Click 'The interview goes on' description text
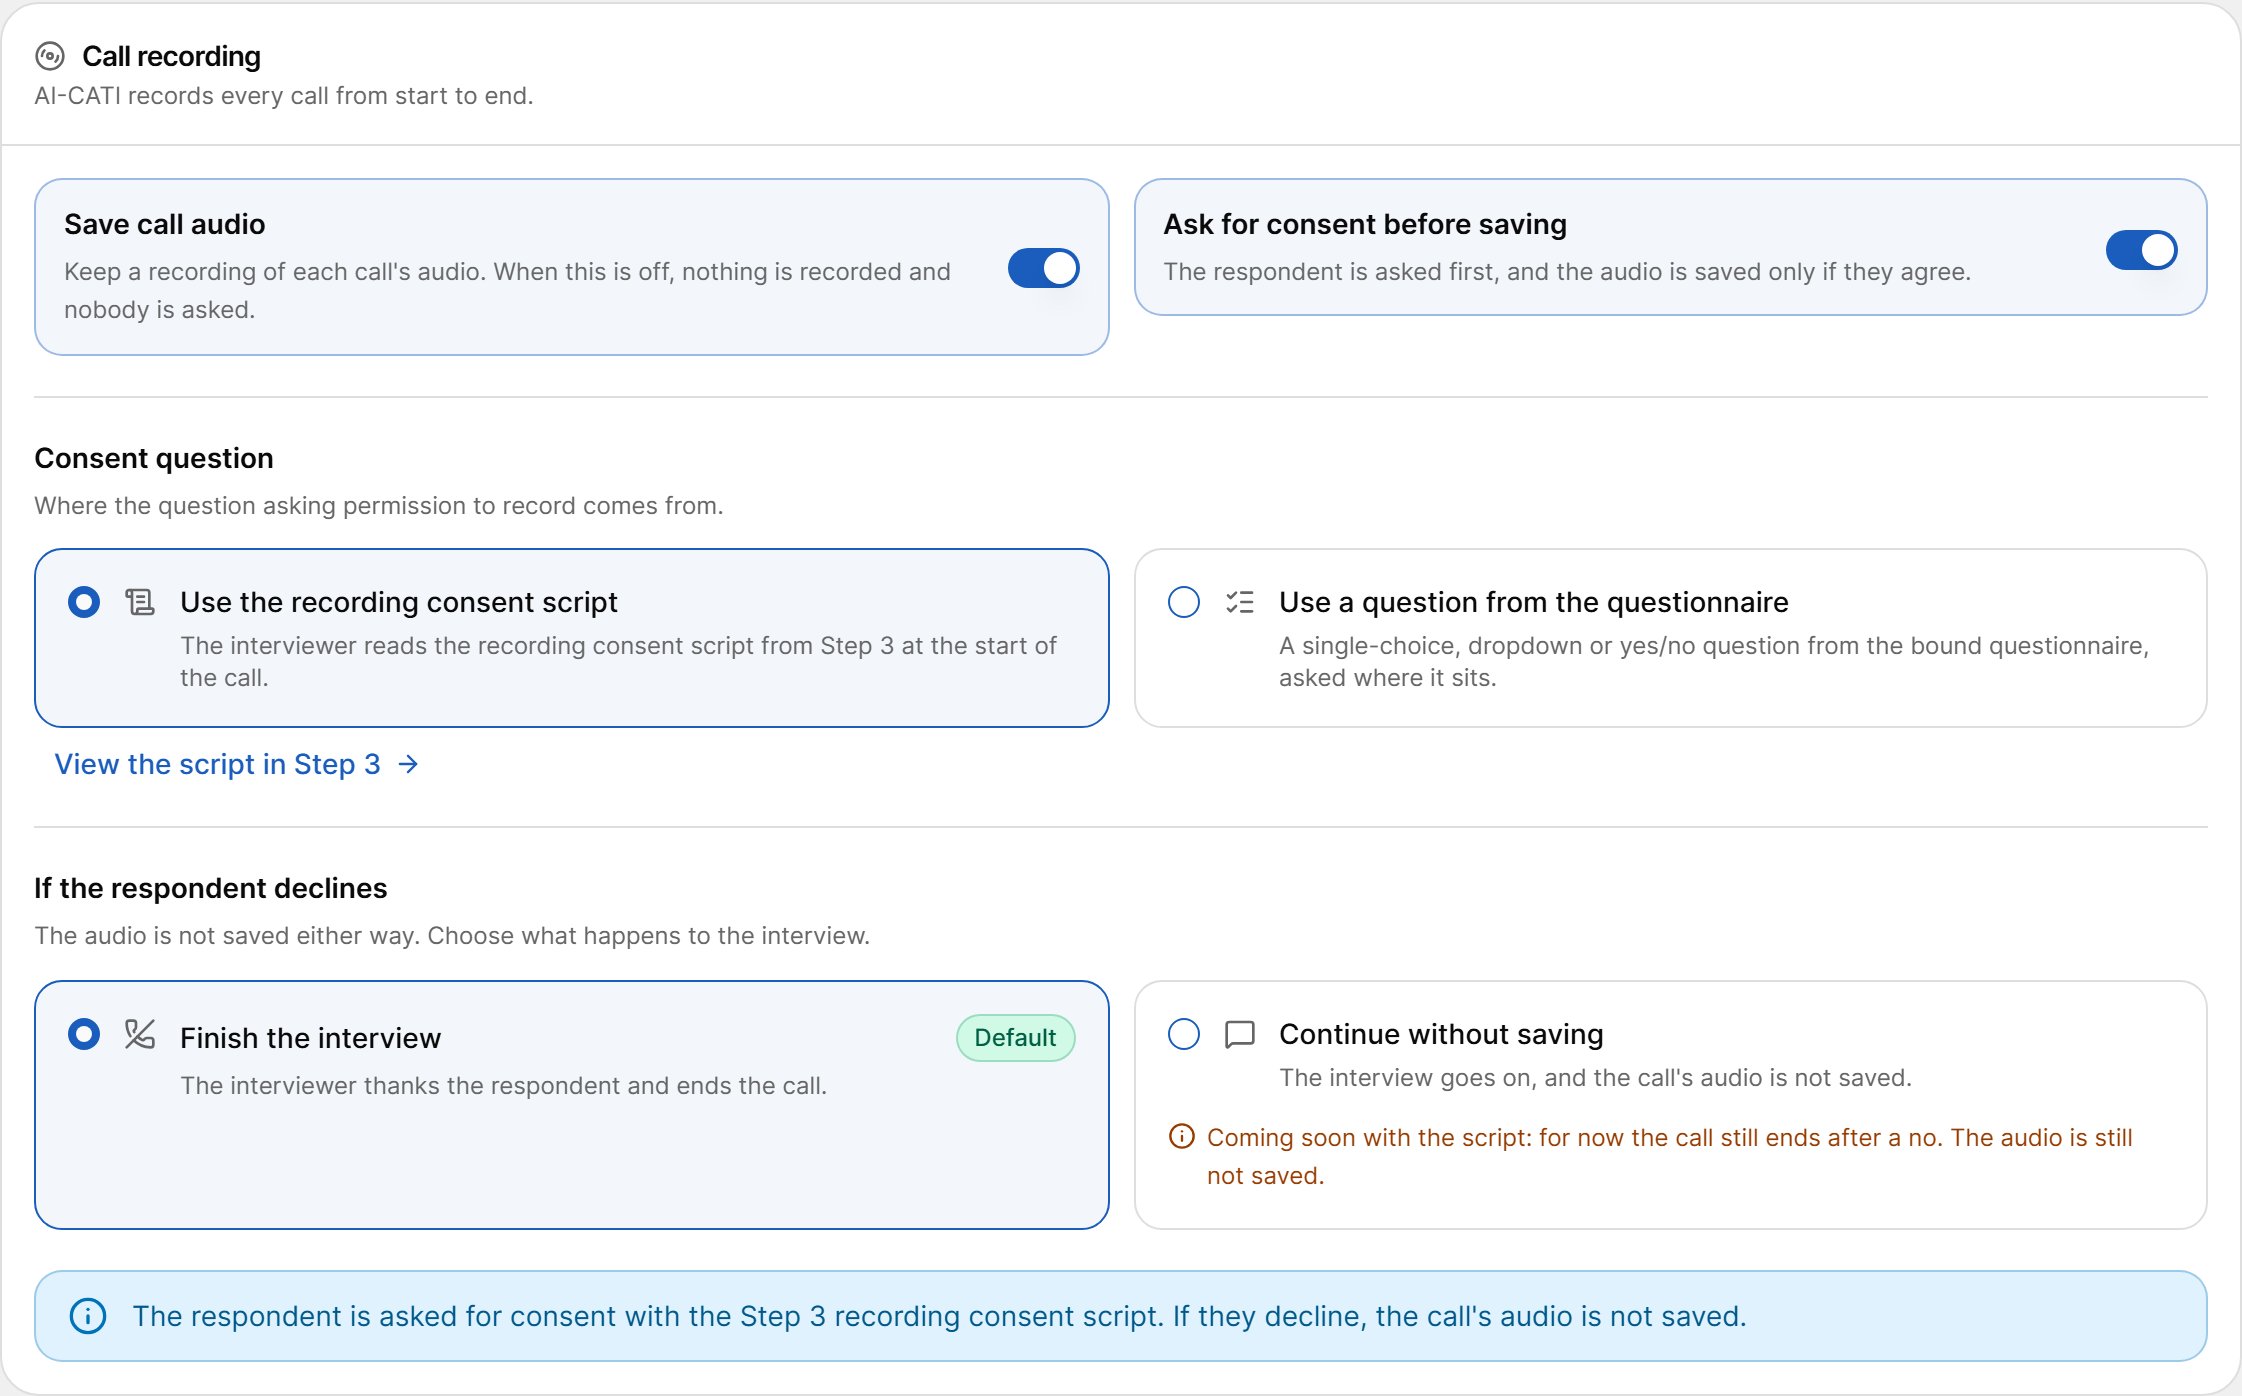 point(1595,1078)
